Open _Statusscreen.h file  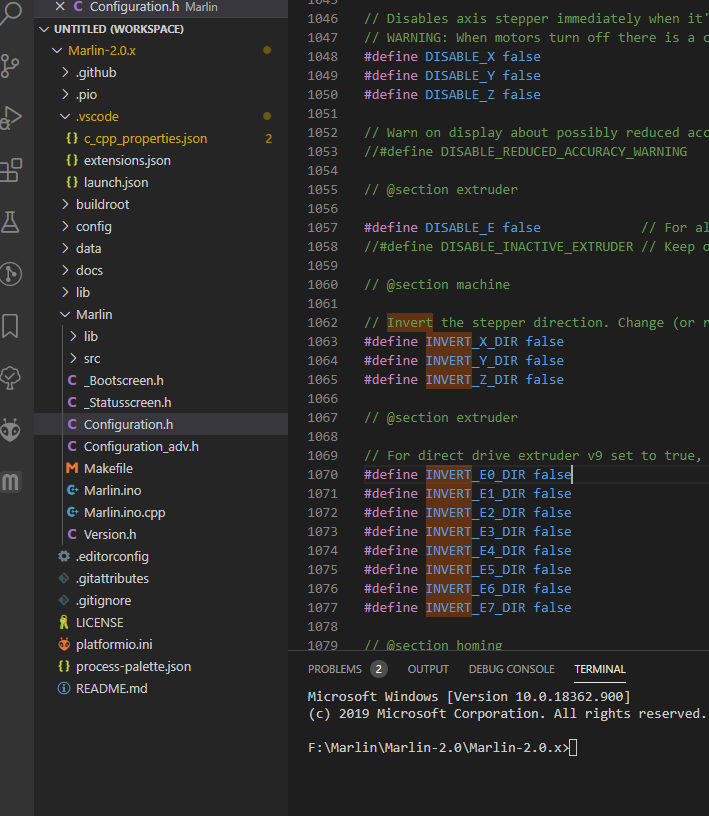click(128, 402)
